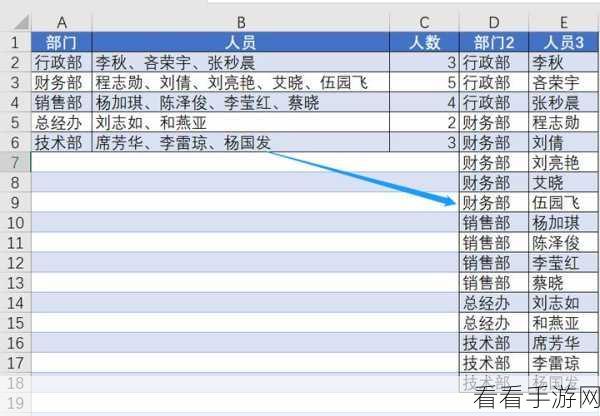This screenshot has width=600, height=416.
Task: Select cell E8 containing 艾晓
Action: [x=564, y=183]
